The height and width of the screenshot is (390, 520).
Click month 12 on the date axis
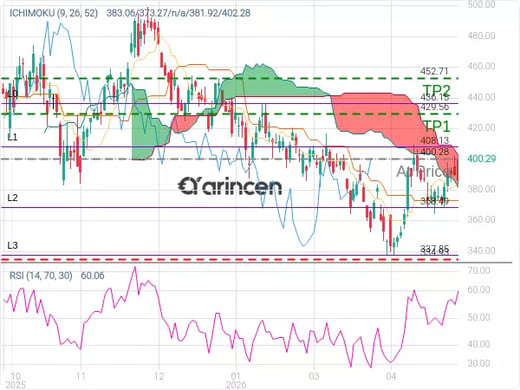pos(159,376)
